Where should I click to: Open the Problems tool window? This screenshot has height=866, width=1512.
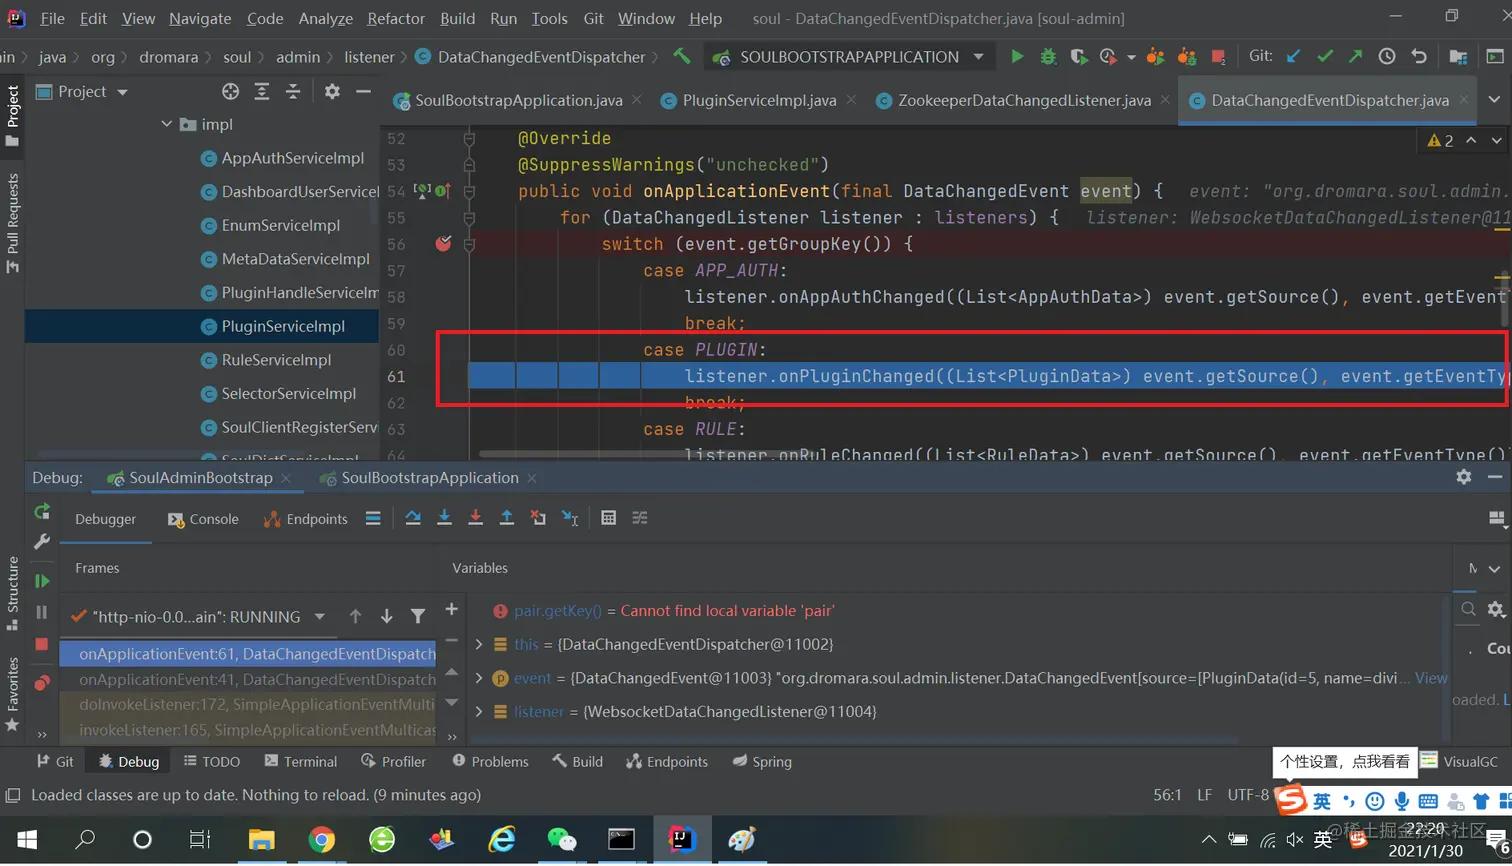(x=490, y=761)
